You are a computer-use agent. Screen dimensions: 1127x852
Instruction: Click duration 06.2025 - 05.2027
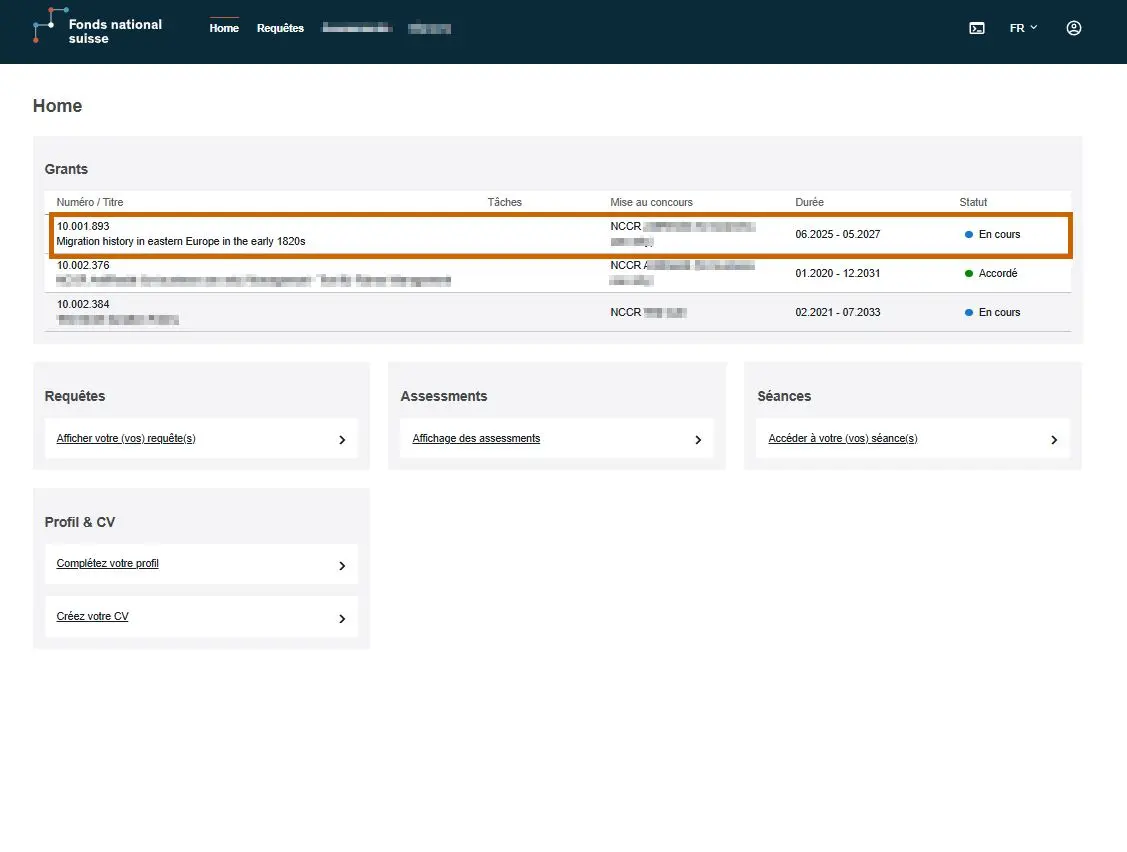(837, 234)
